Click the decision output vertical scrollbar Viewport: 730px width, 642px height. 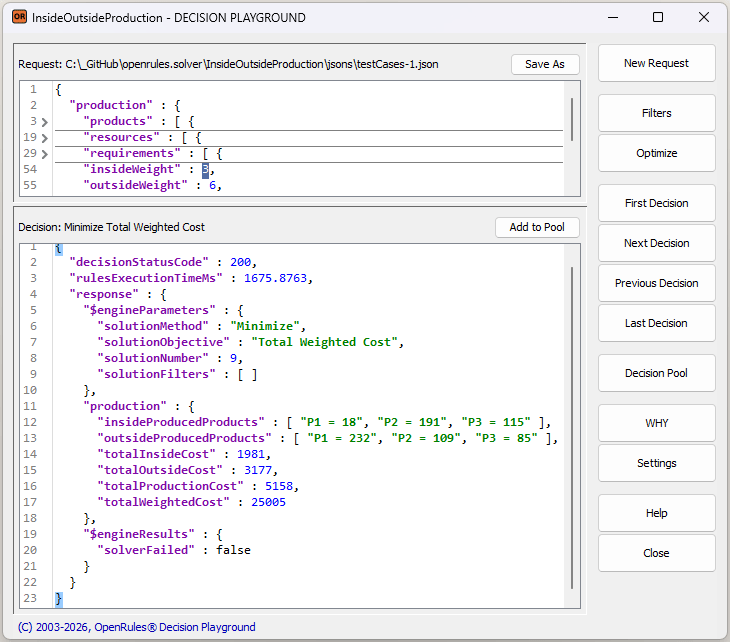(572, 425)
